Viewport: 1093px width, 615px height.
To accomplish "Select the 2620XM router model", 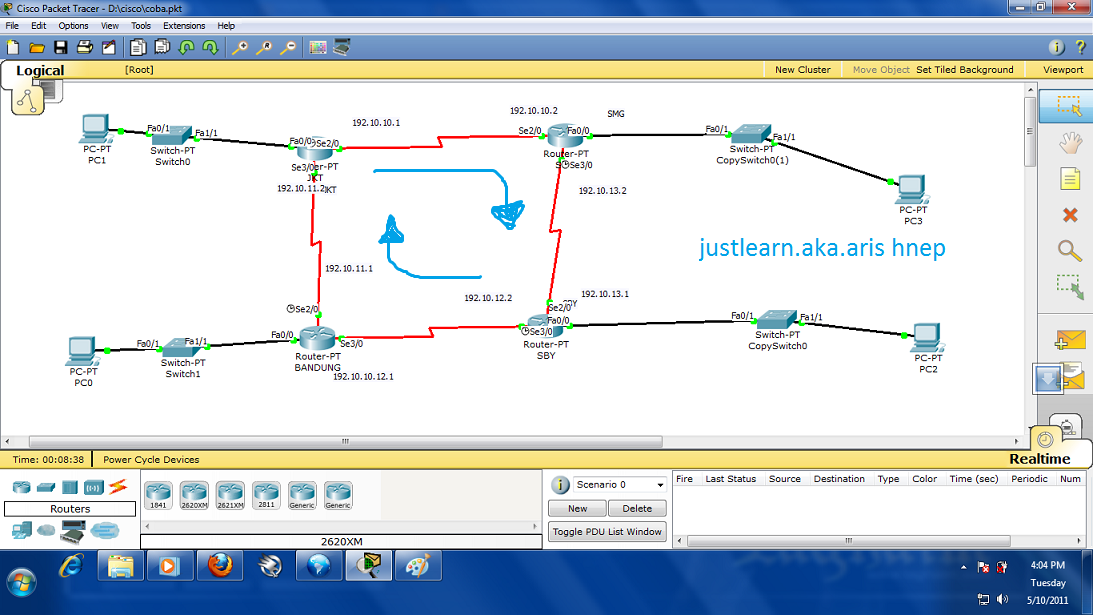I will [194, 493].
